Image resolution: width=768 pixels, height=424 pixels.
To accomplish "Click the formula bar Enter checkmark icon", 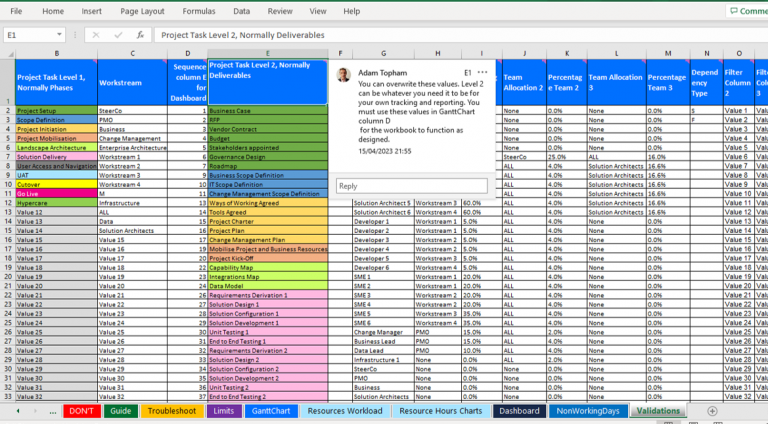I will [x=118, y=35].
